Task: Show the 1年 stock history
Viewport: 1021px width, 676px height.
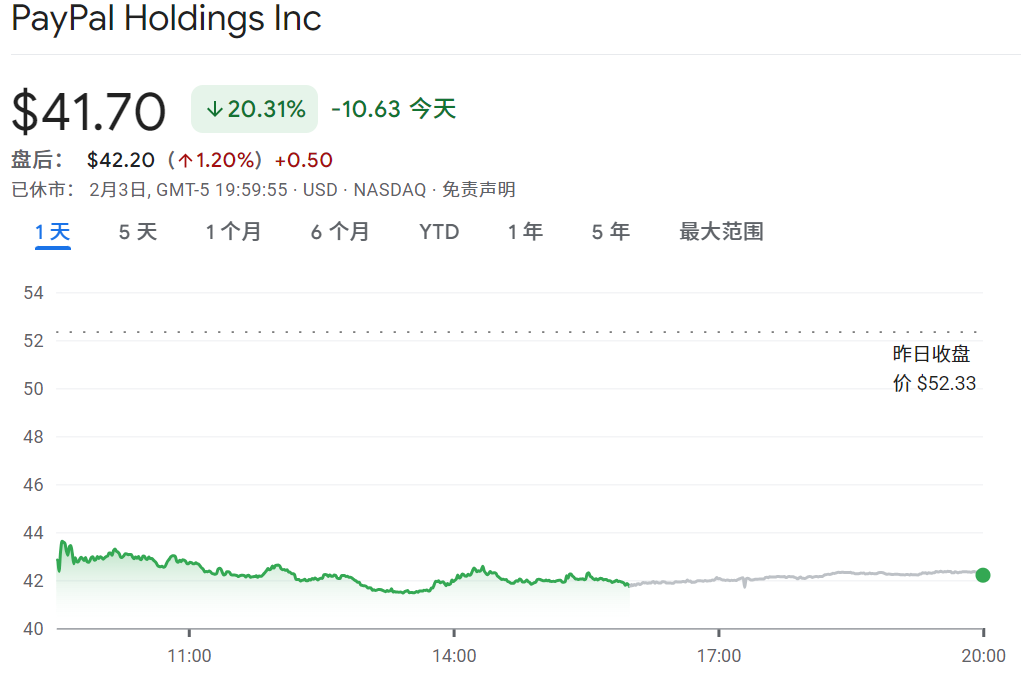Action: [524, 231]
